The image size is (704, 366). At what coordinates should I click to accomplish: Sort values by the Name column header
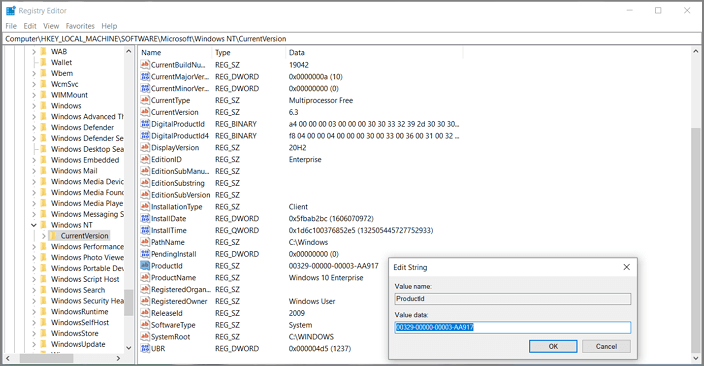point(175,53)
